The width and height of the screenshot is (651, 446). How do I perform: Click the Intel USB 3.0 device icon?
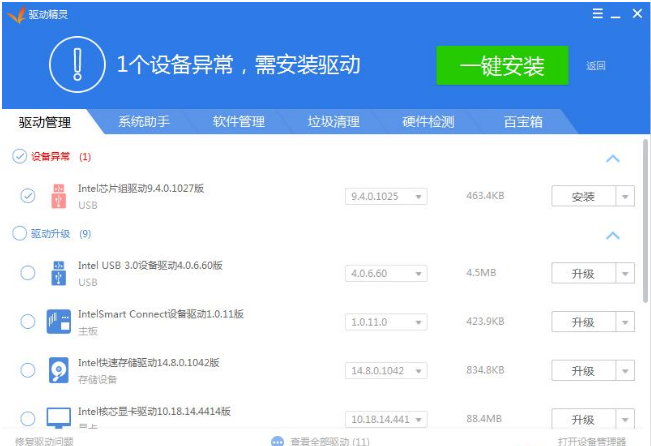(x=58, y=272)
